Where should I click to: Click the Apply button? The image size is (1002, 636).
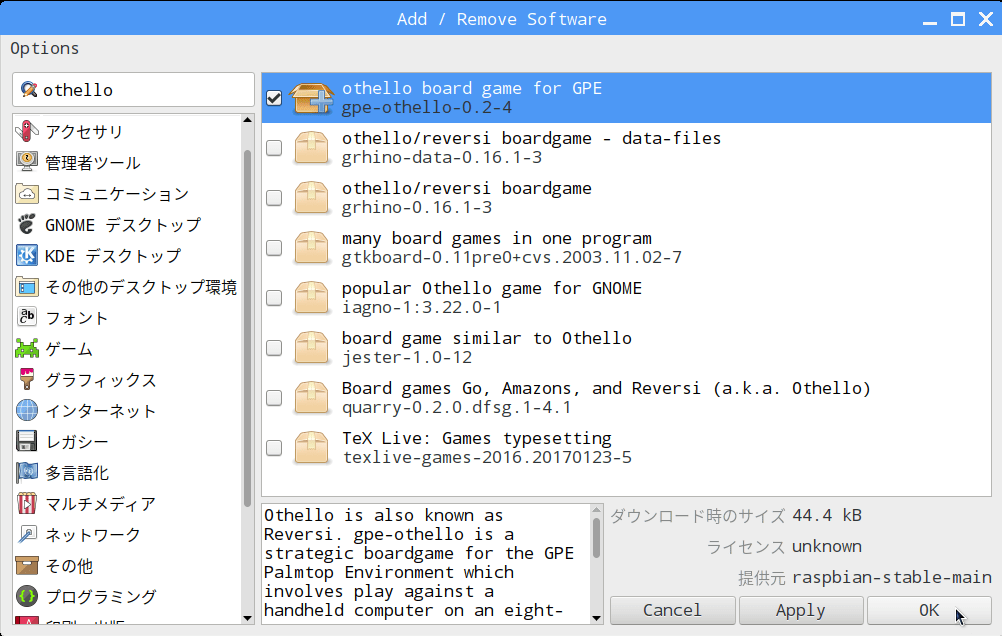(801, 610)
